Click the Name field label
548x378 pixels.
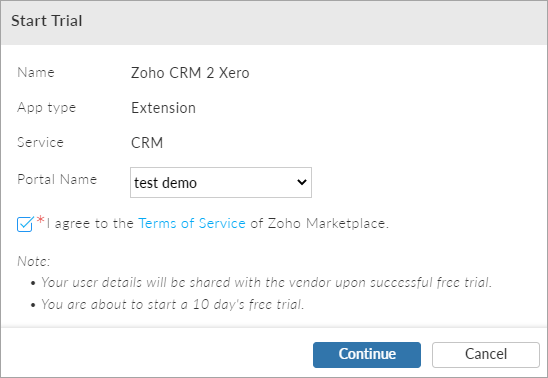coord(36,73)
